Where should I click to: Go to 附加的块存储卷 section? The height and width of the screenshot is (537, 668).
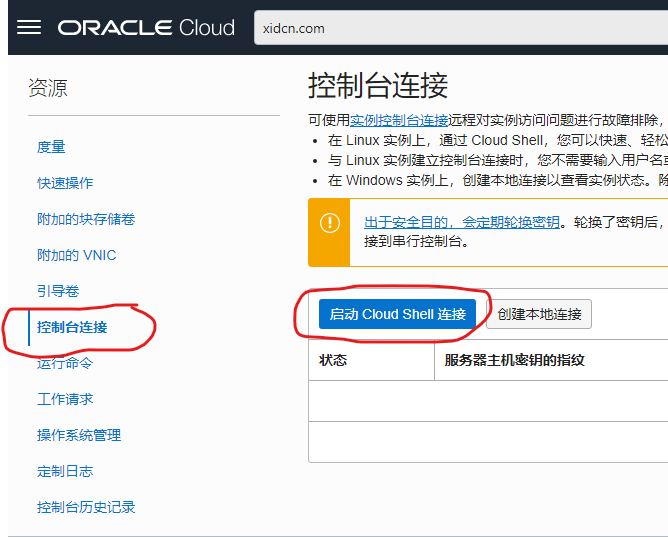click(86, 219)
